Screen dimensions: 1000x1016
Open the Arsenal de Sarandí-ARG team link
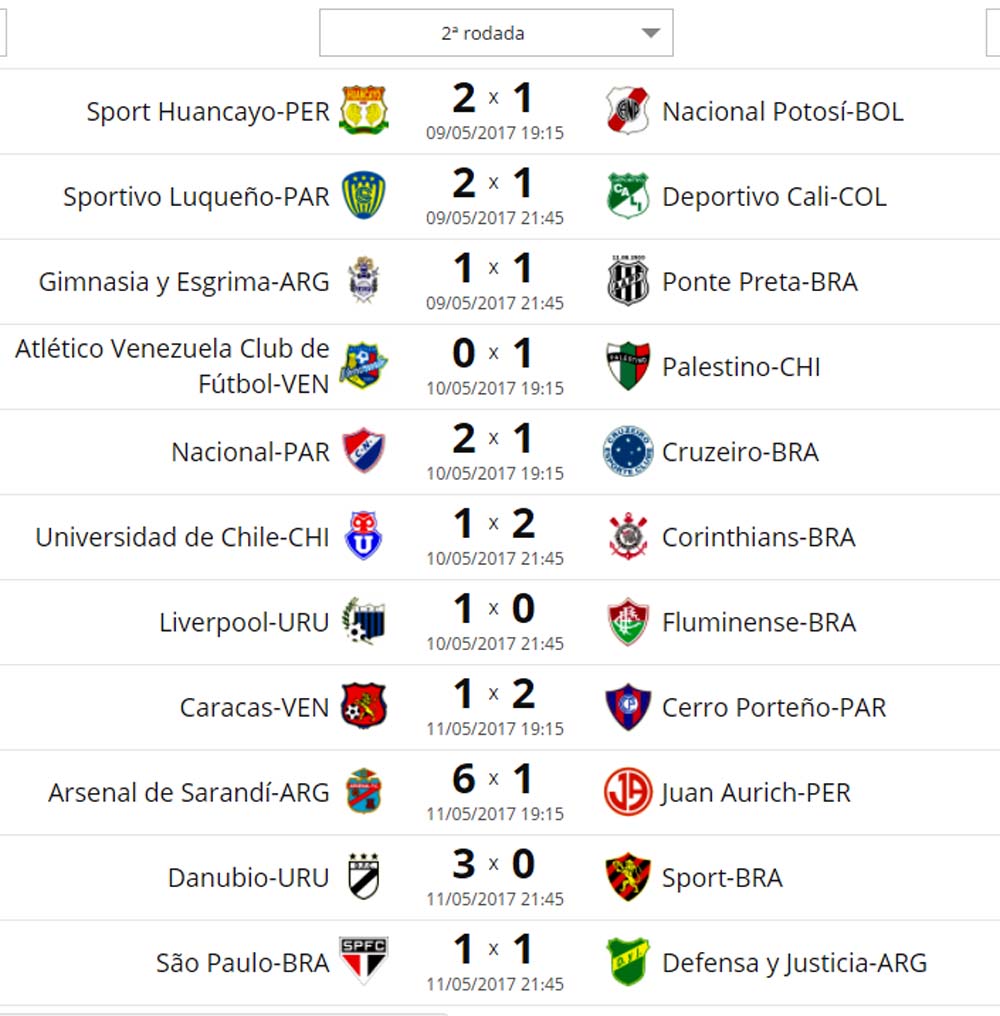[x=188, y=793]
